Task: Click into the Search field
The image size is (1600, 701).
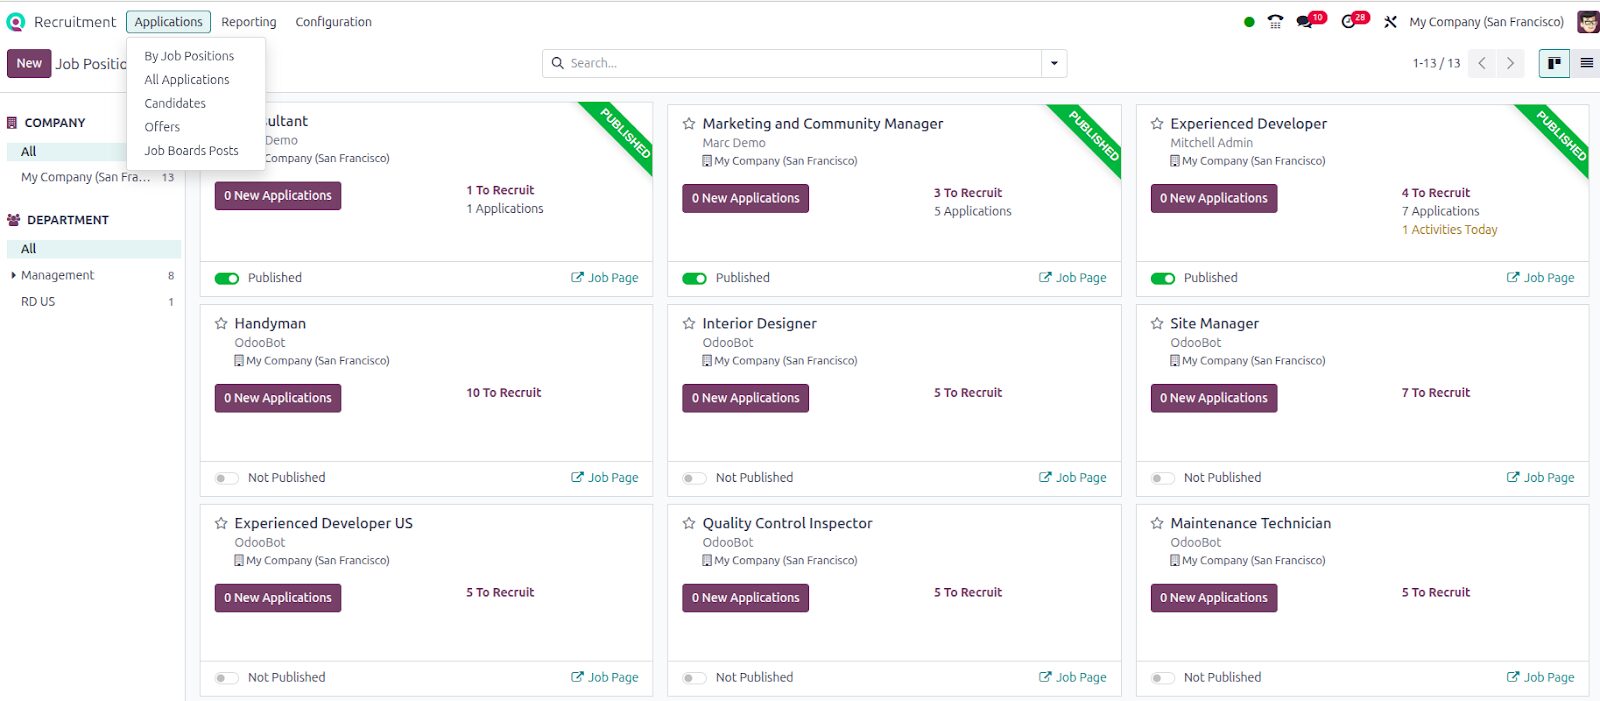Action: click(800, 63)
